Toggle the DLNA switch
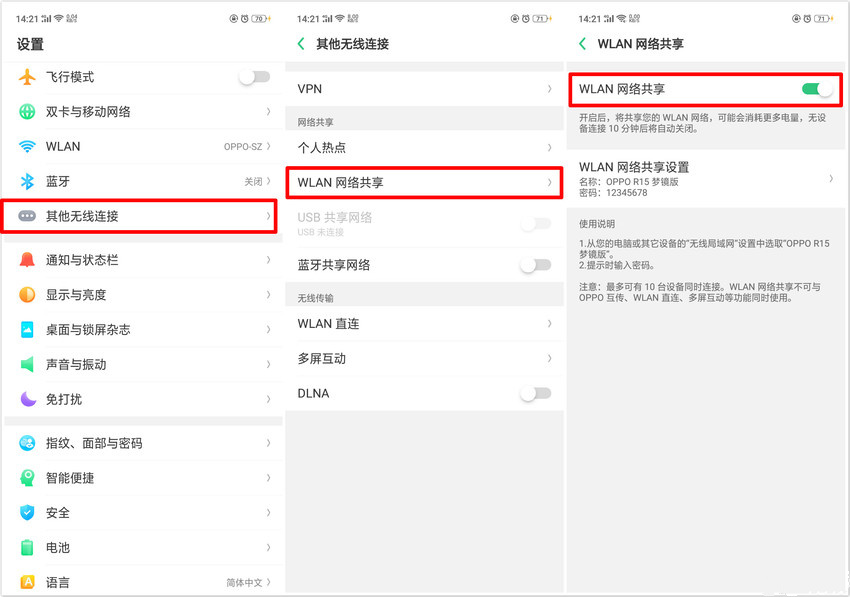This screenshot has height=597, width=850. pyautogui.click(x=535, y=393)
